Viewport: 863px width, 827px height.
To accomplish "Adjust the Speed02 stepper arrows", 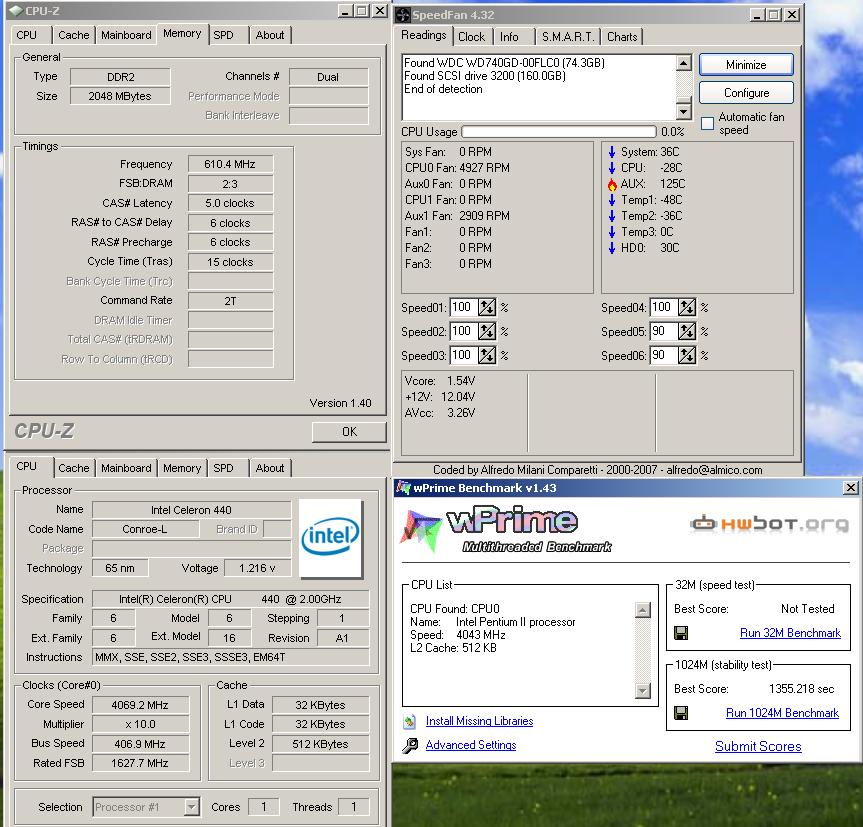I will coord(487,332).
